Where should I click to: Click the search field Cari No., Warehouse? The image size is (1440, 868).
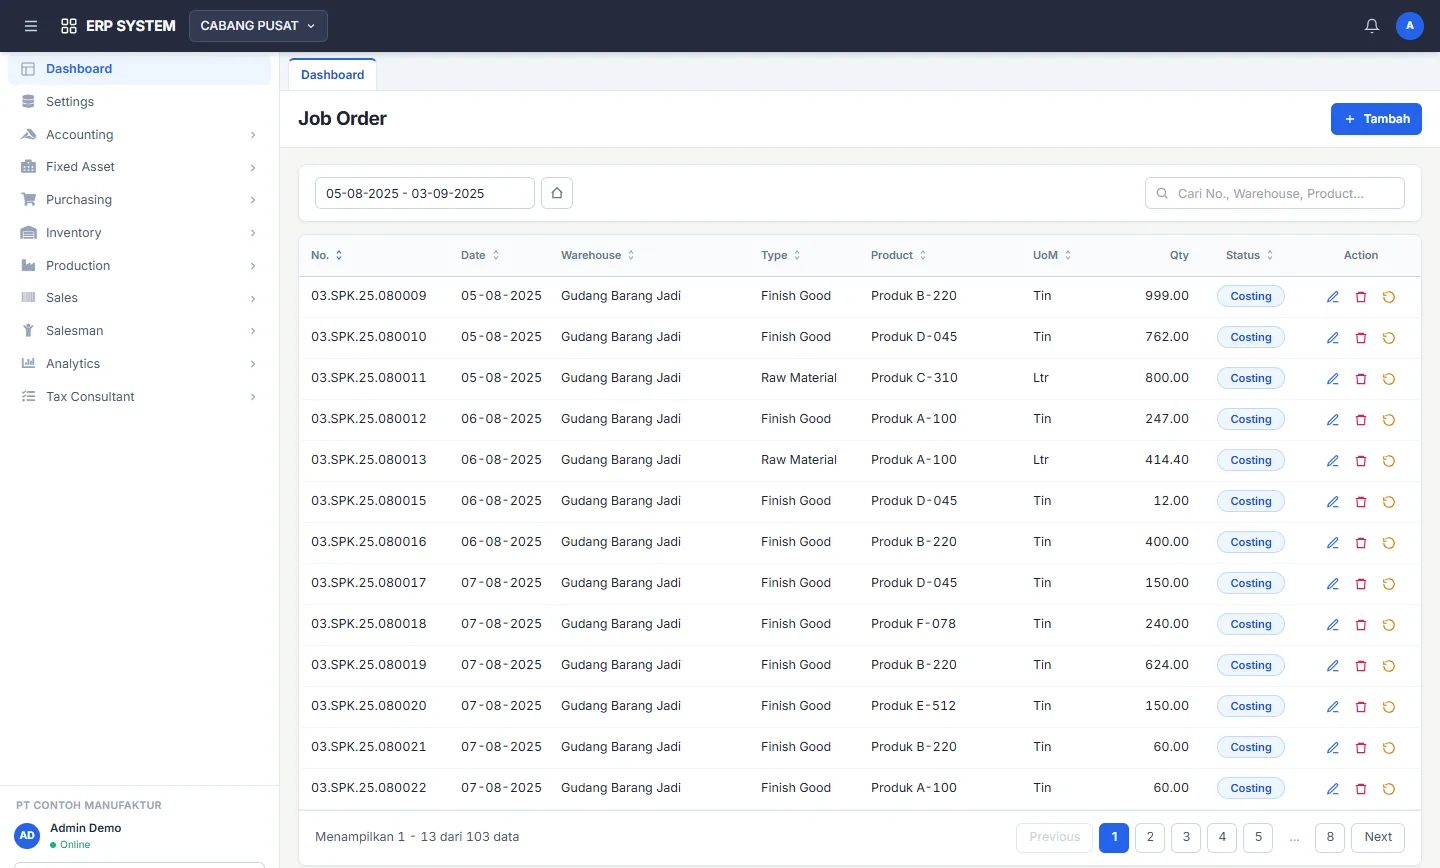point(1275,193)
